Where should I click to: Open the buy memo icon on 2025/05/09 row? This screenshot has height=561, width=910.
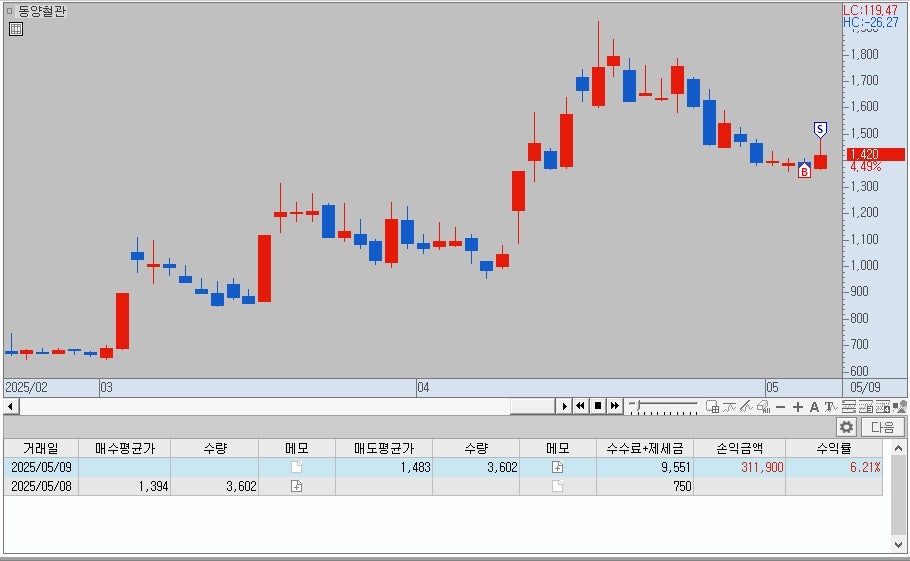point(297,467)
